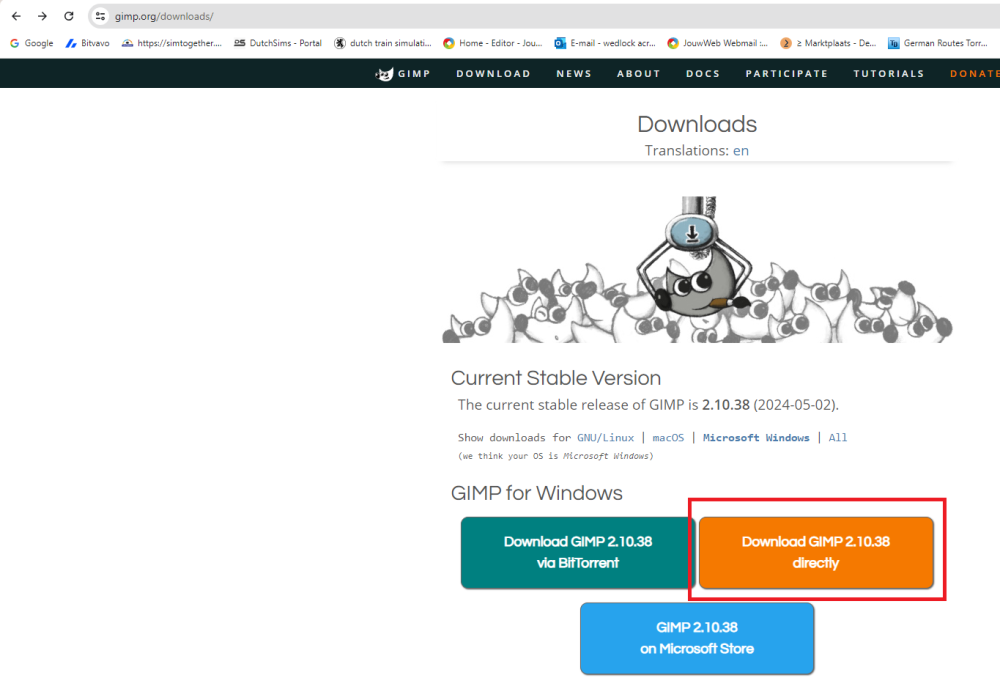Click Download GIMP 2.10.38 directly button
The height and width of the screenshot is (689, 1000).
815,552
